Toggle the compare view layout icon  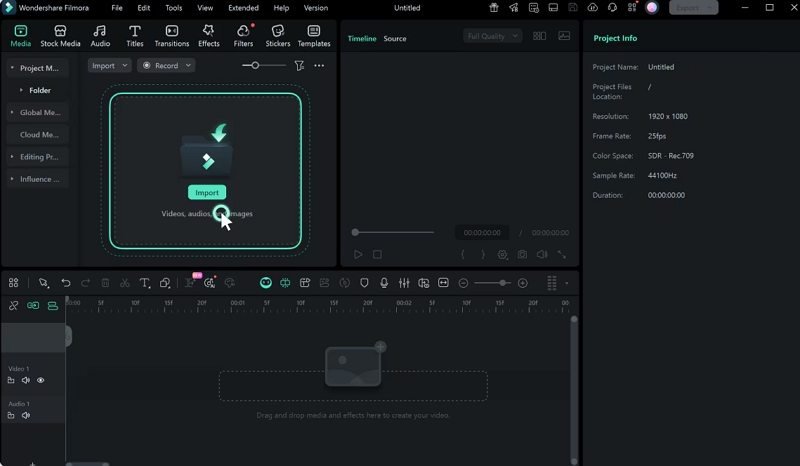[539, 36]
